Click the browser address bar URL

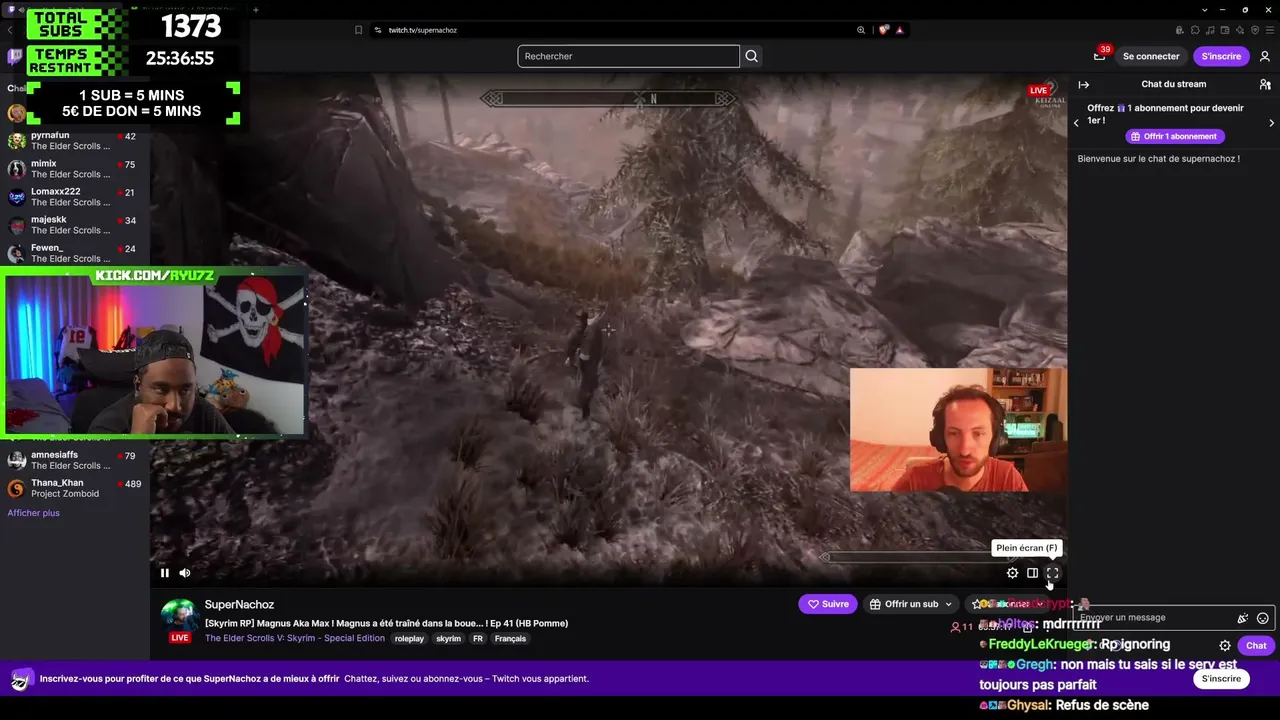click(x=422, y=30)
